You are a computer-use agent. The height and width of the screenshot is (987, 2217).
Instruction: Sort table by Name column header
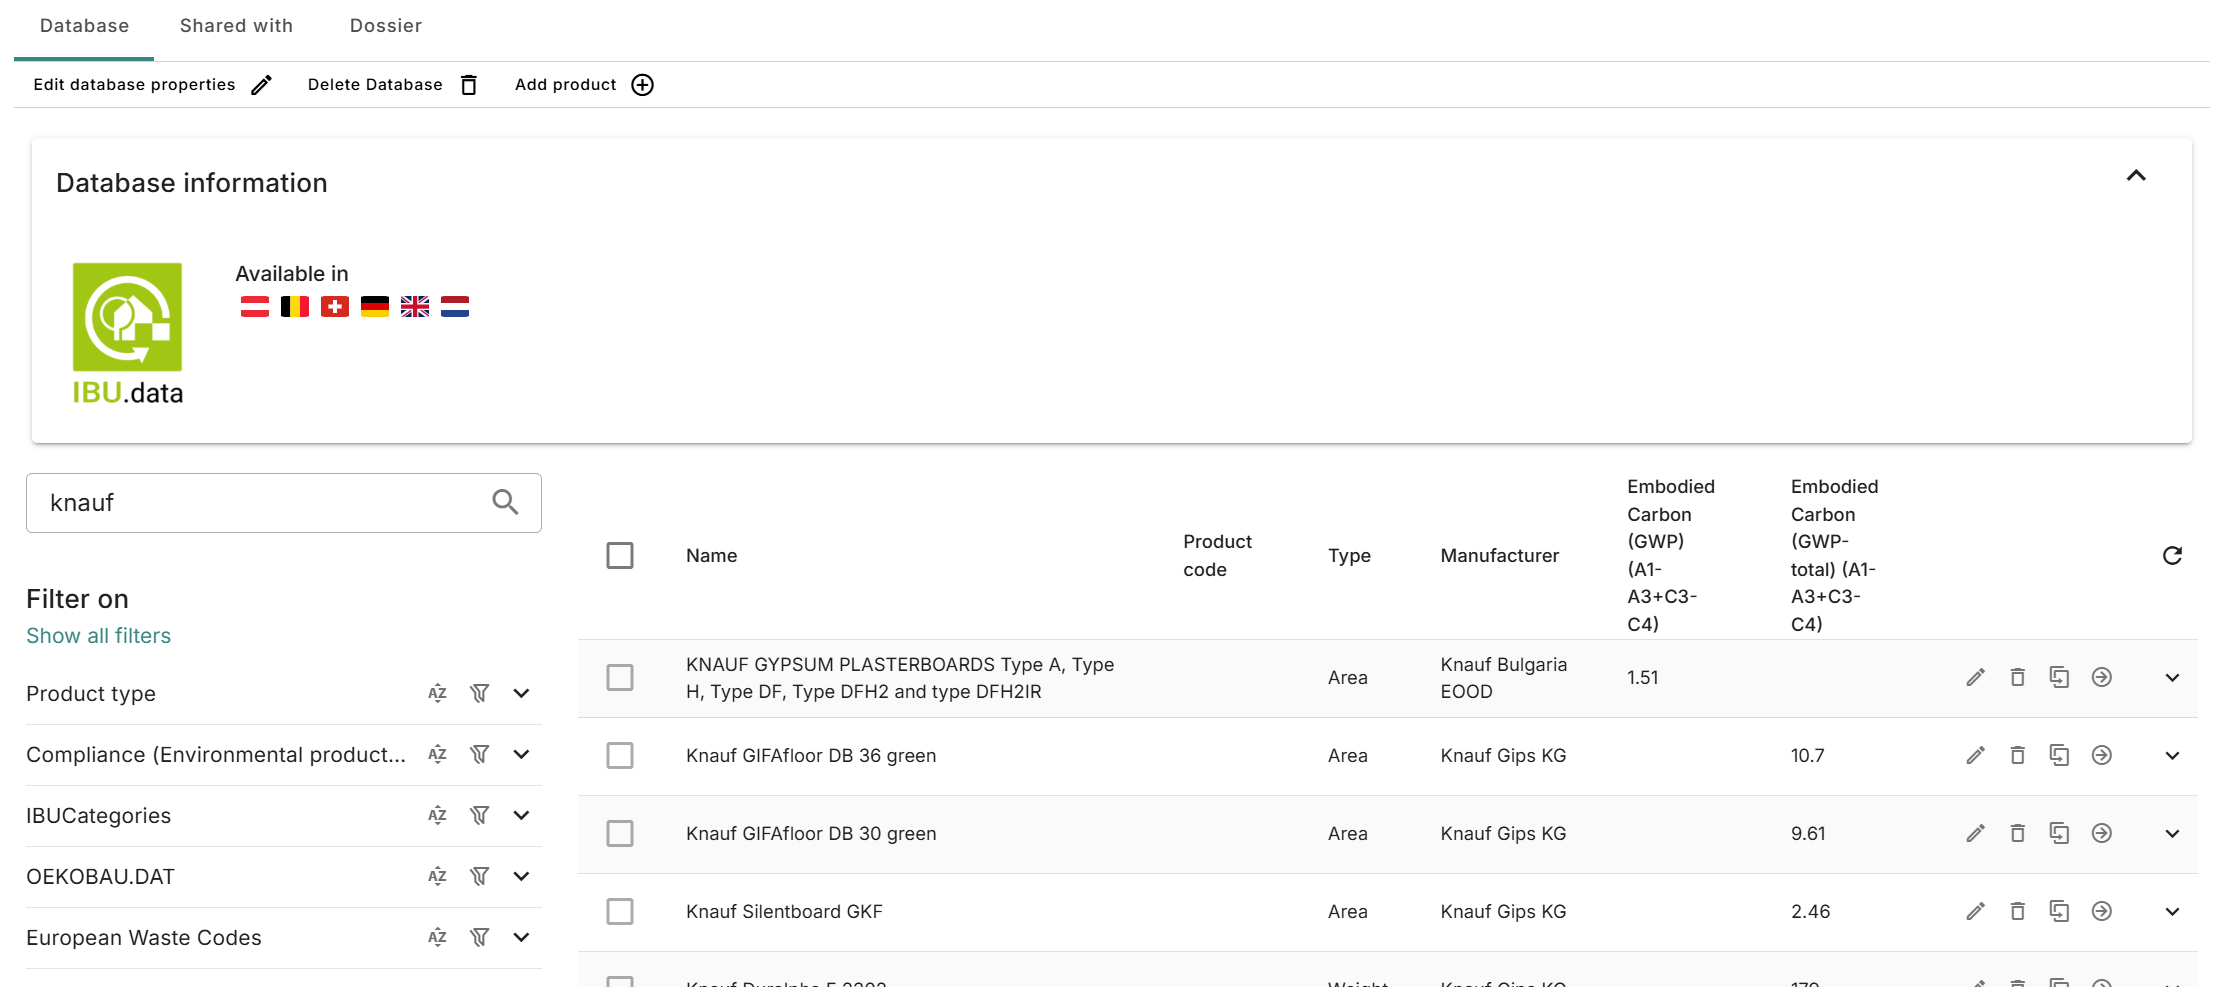pyautogui.click(x=711, y=556)
